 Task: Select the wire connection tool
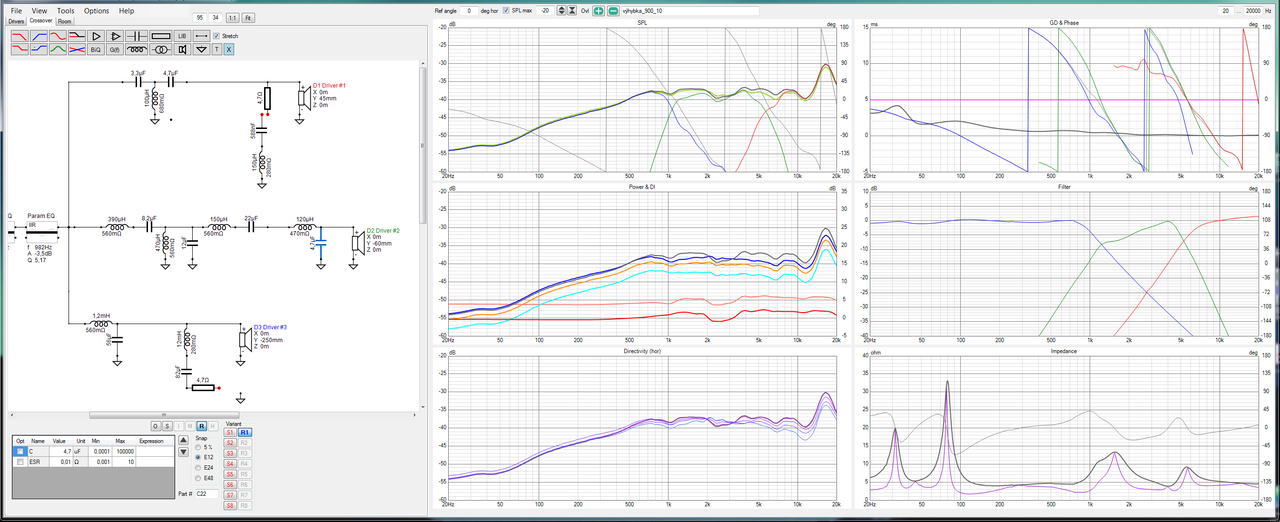[201, 36]
